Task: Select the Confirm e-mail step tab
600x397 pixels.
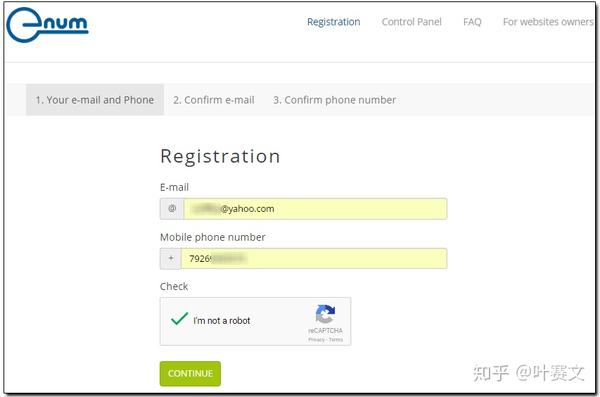Action: (214, 100)
